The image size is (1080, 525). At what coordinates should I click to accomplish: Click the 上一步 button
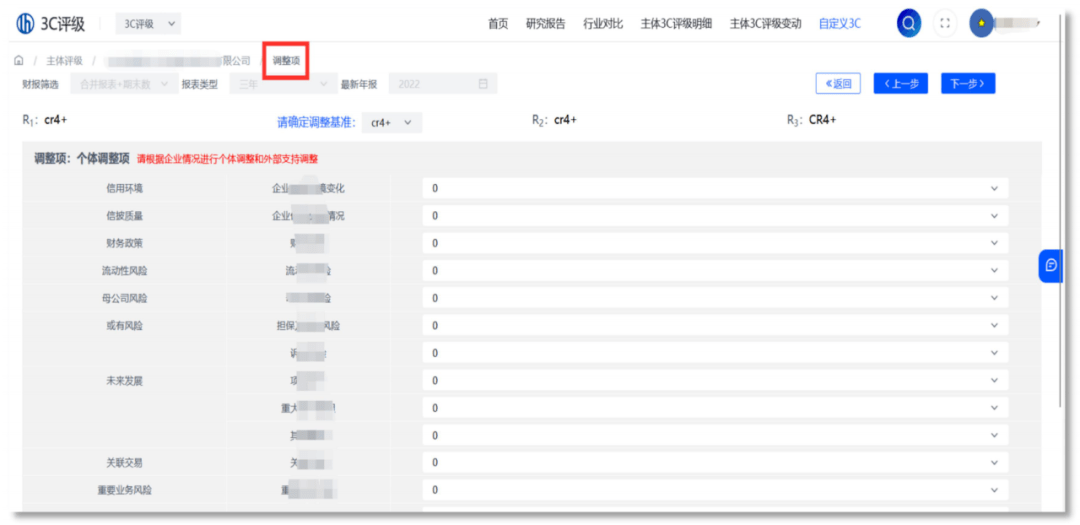click(901, 84)
